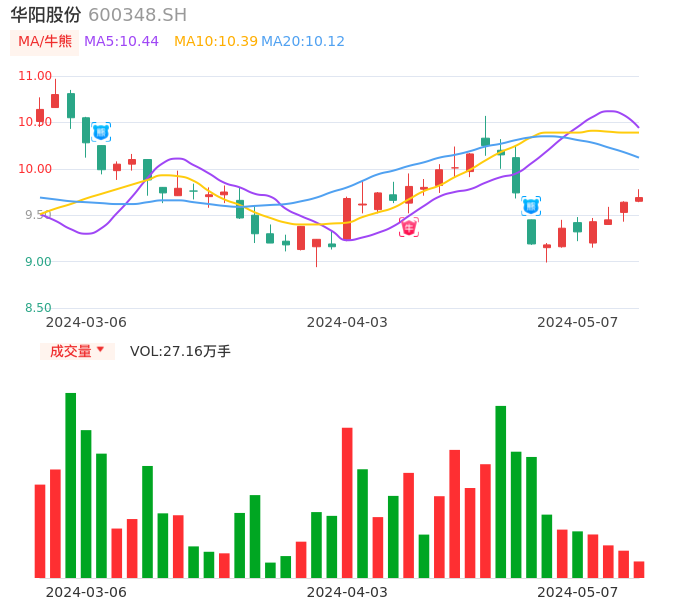Click the 11.00 price axis label
Image resolution: width=686 pixels, height=606 pixels.
coord(35,76)
